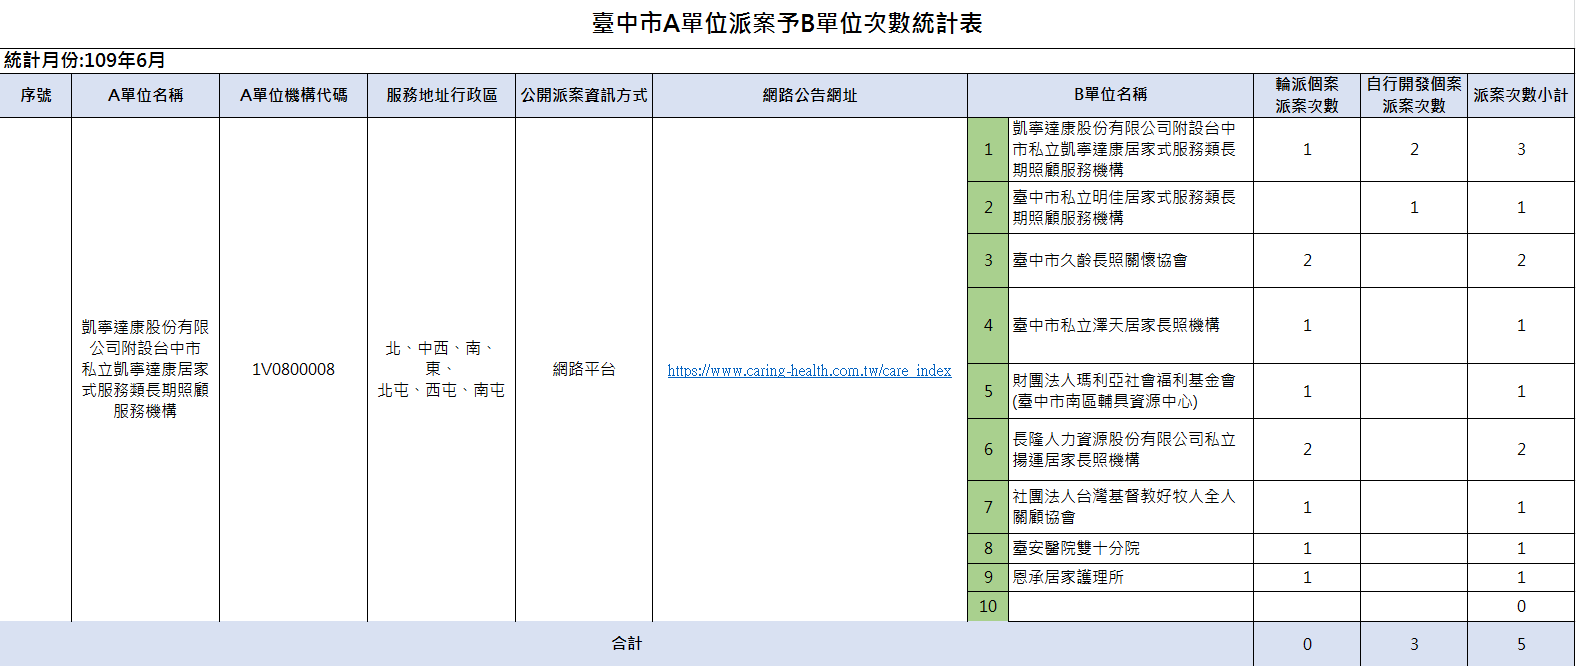Select 輪派 value 2 in 久齡長照關懷協會 row
The width and height of the screenshot is (1576, 666).
[1307, 260]
